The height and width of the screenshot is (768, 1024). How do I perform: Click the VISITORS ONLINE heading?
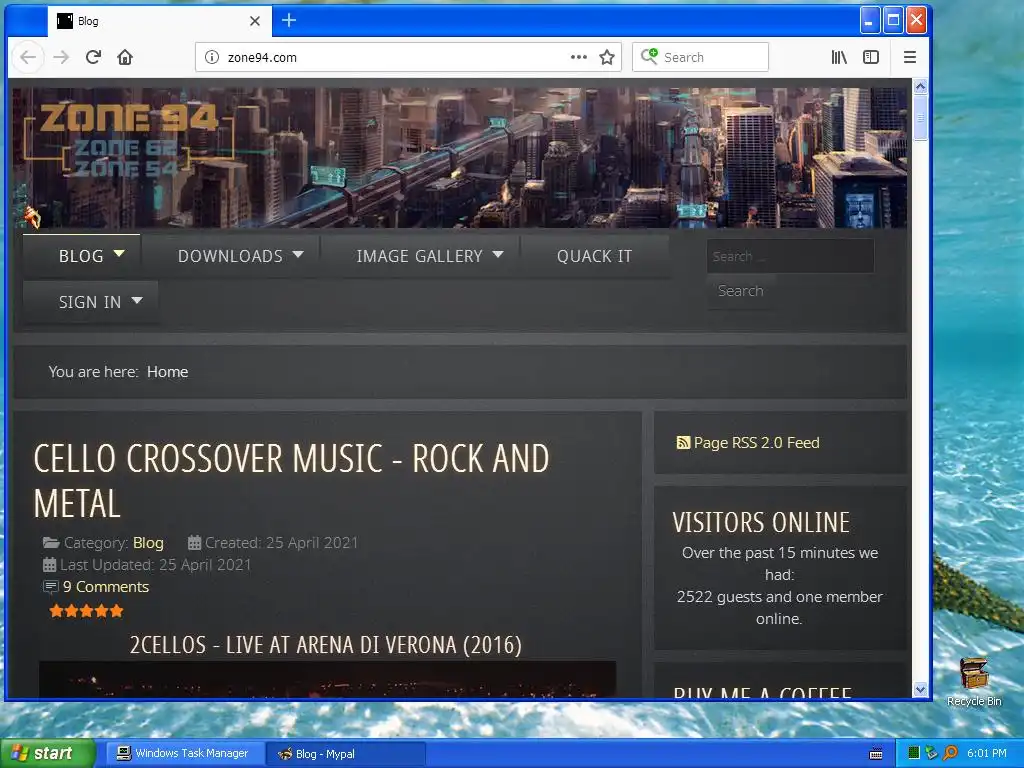pos(761,522)
